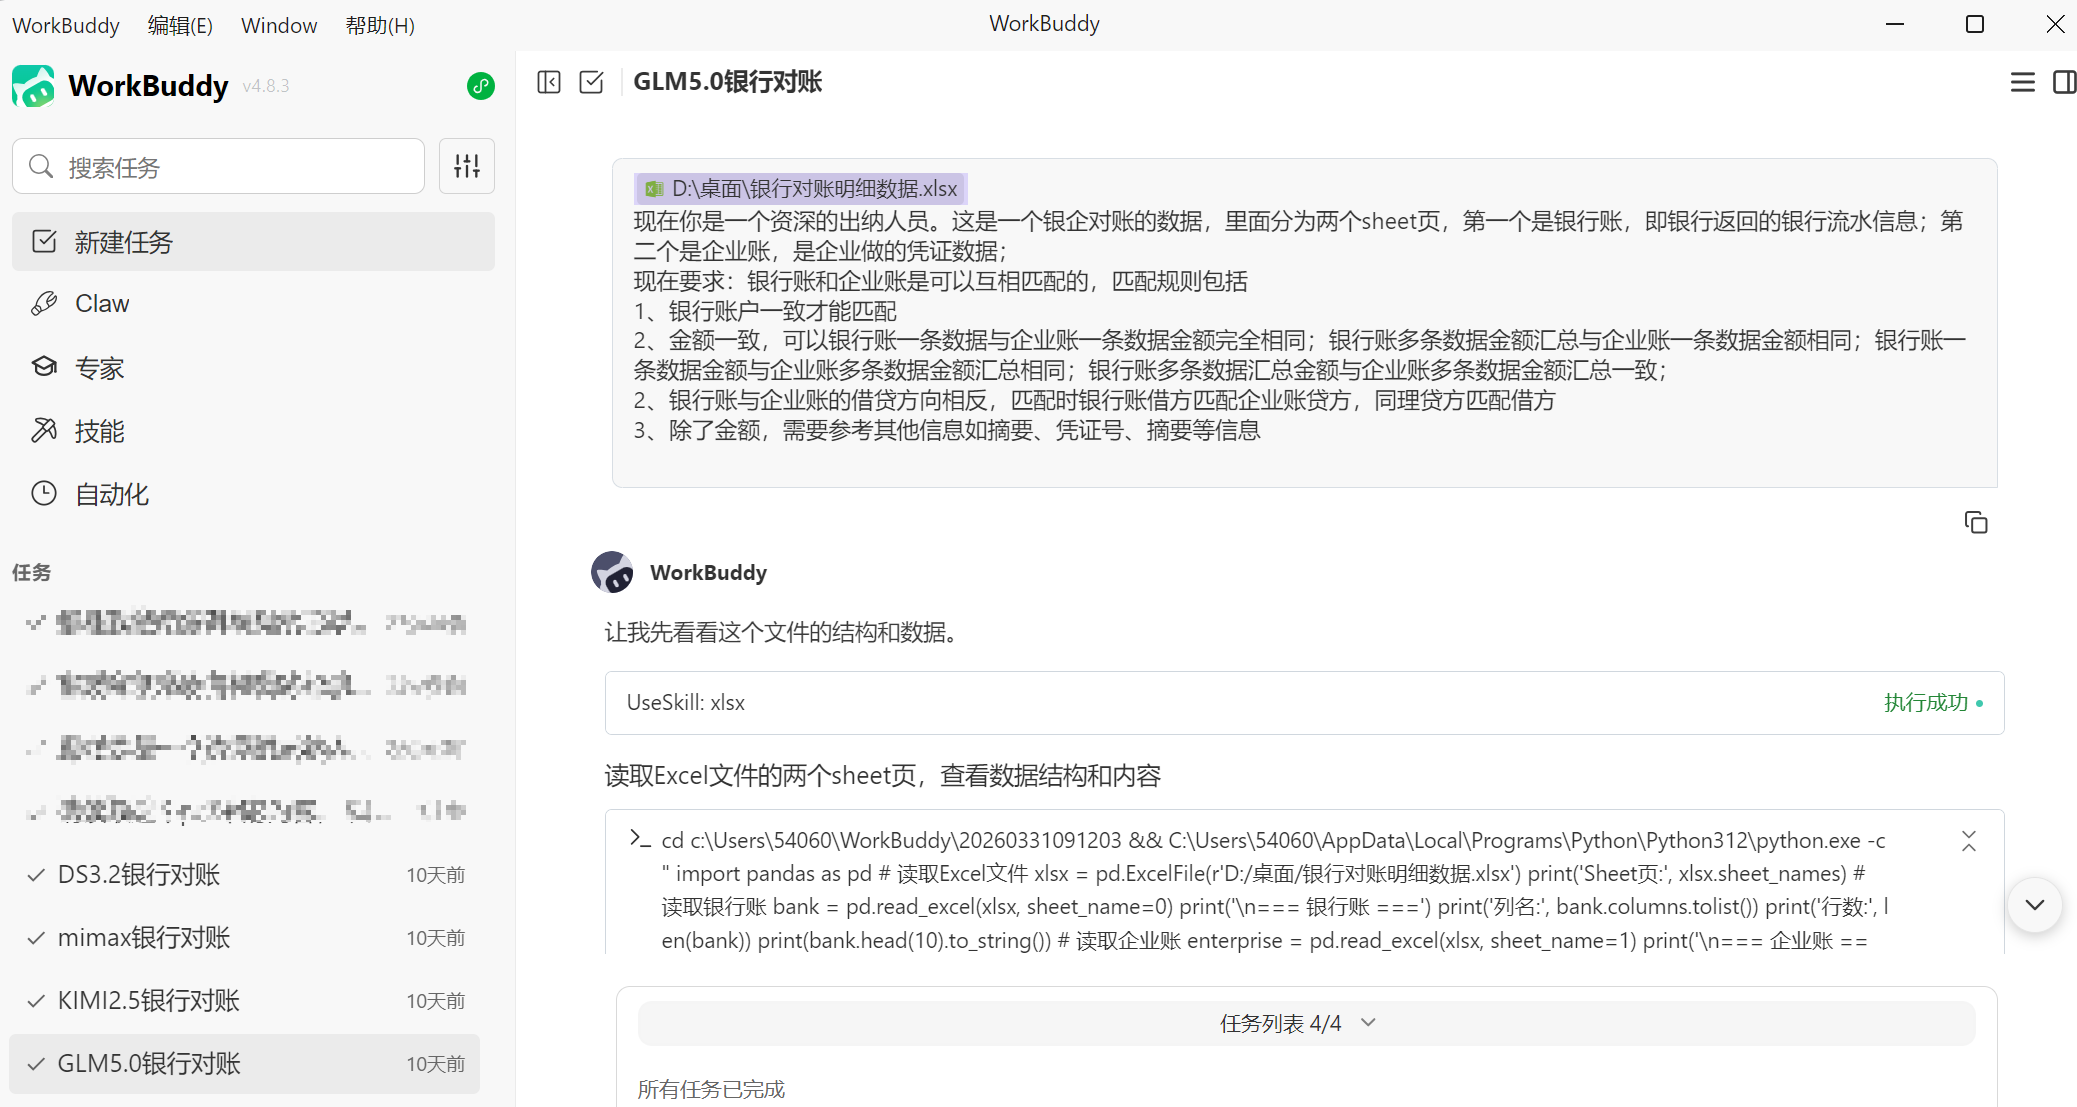Collapse the command output block
The width and height of the screenshot is (2077, 1107).
(x=1968, y=841)
